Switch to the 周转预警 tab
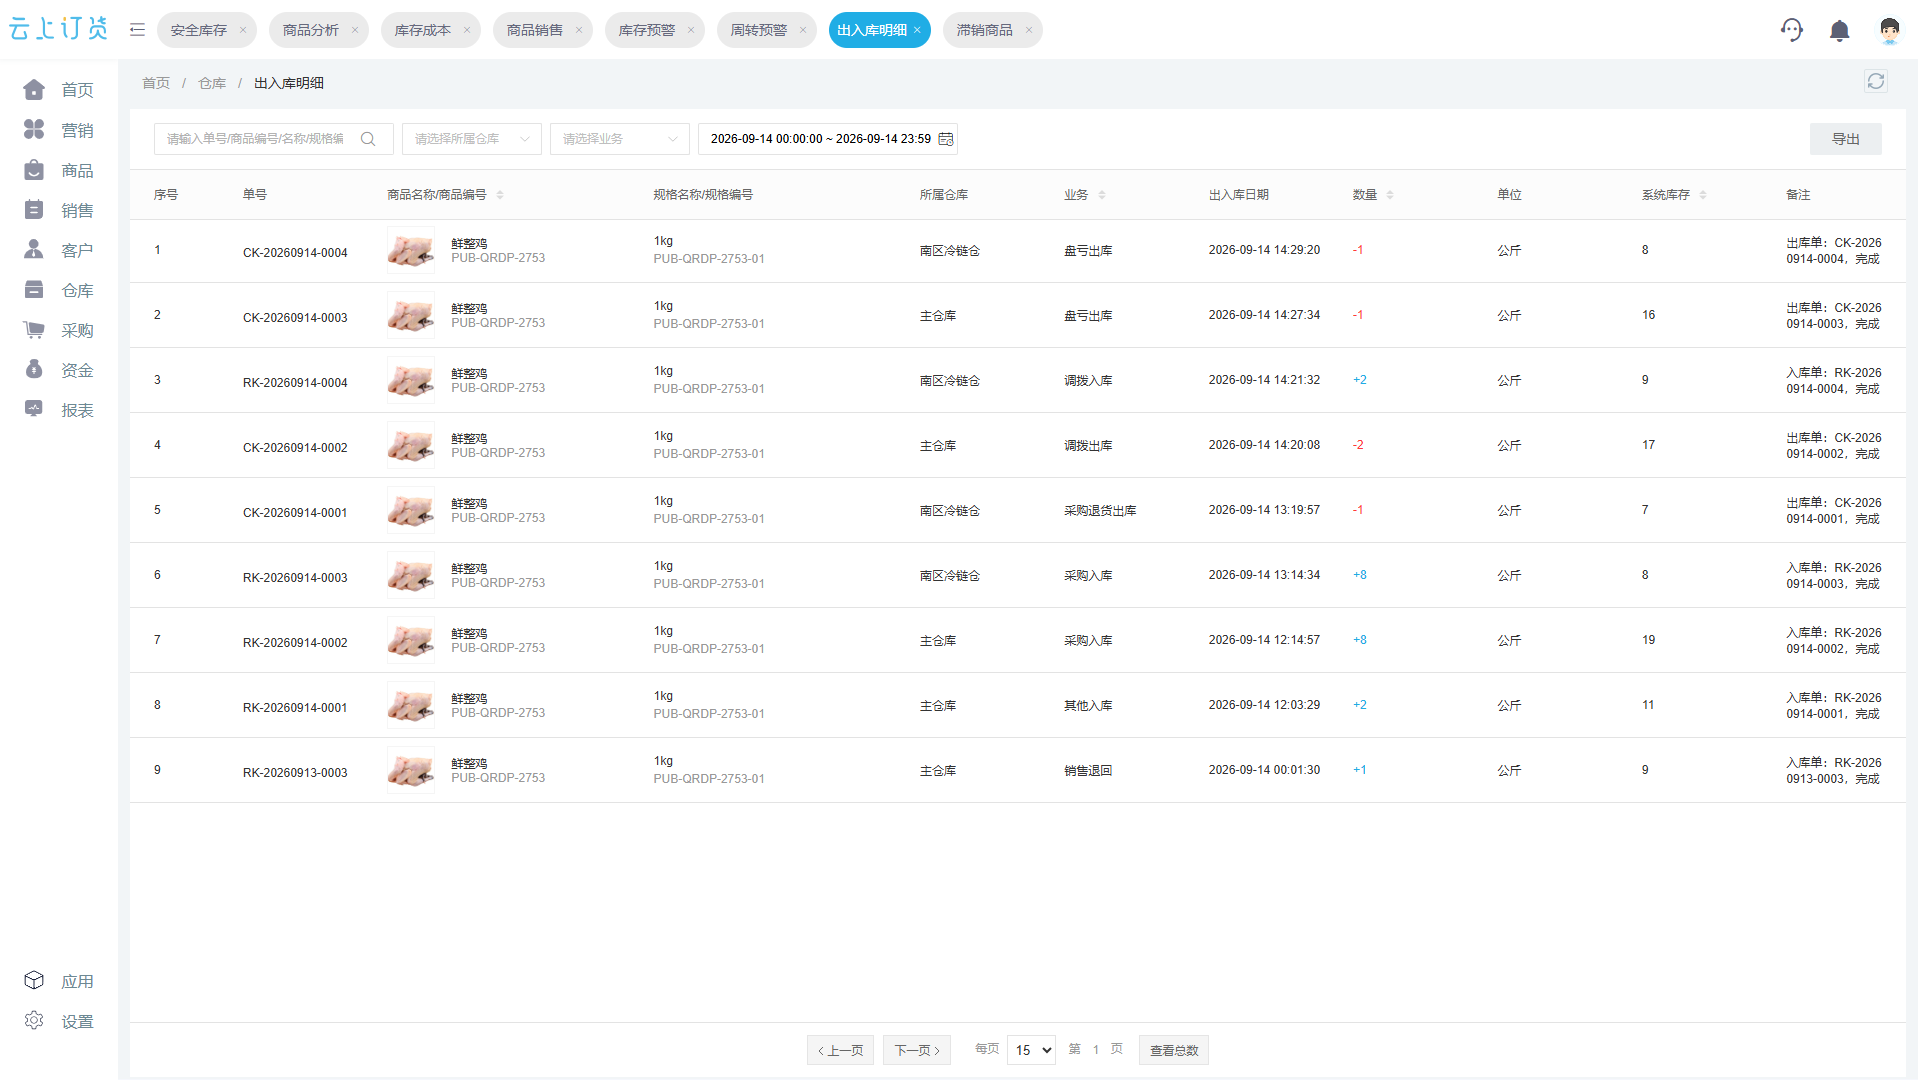 click(759, 30)
